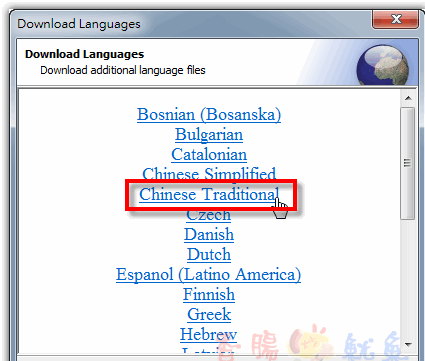Screen dimensions: 425x361
Task: Close the Download Languages dialog
Action: pyautogui.click(x=396, y=19)
